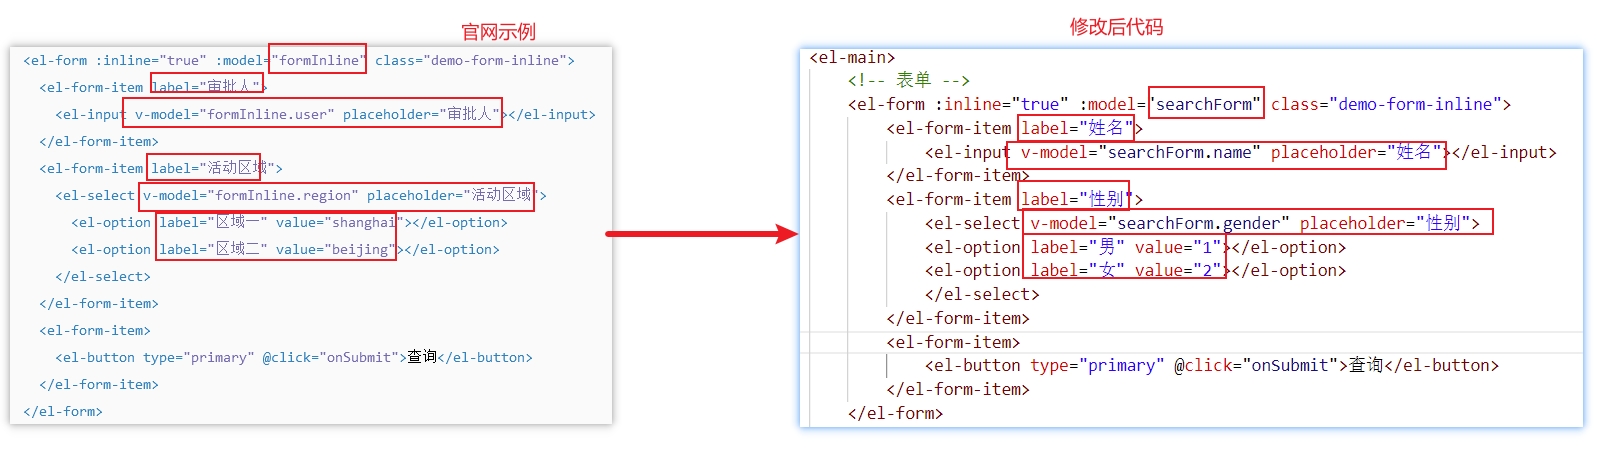This screenshot has height=468, width=1619.
Task: Click the "<el-main>" opening tag
Action: click(852, 57)
